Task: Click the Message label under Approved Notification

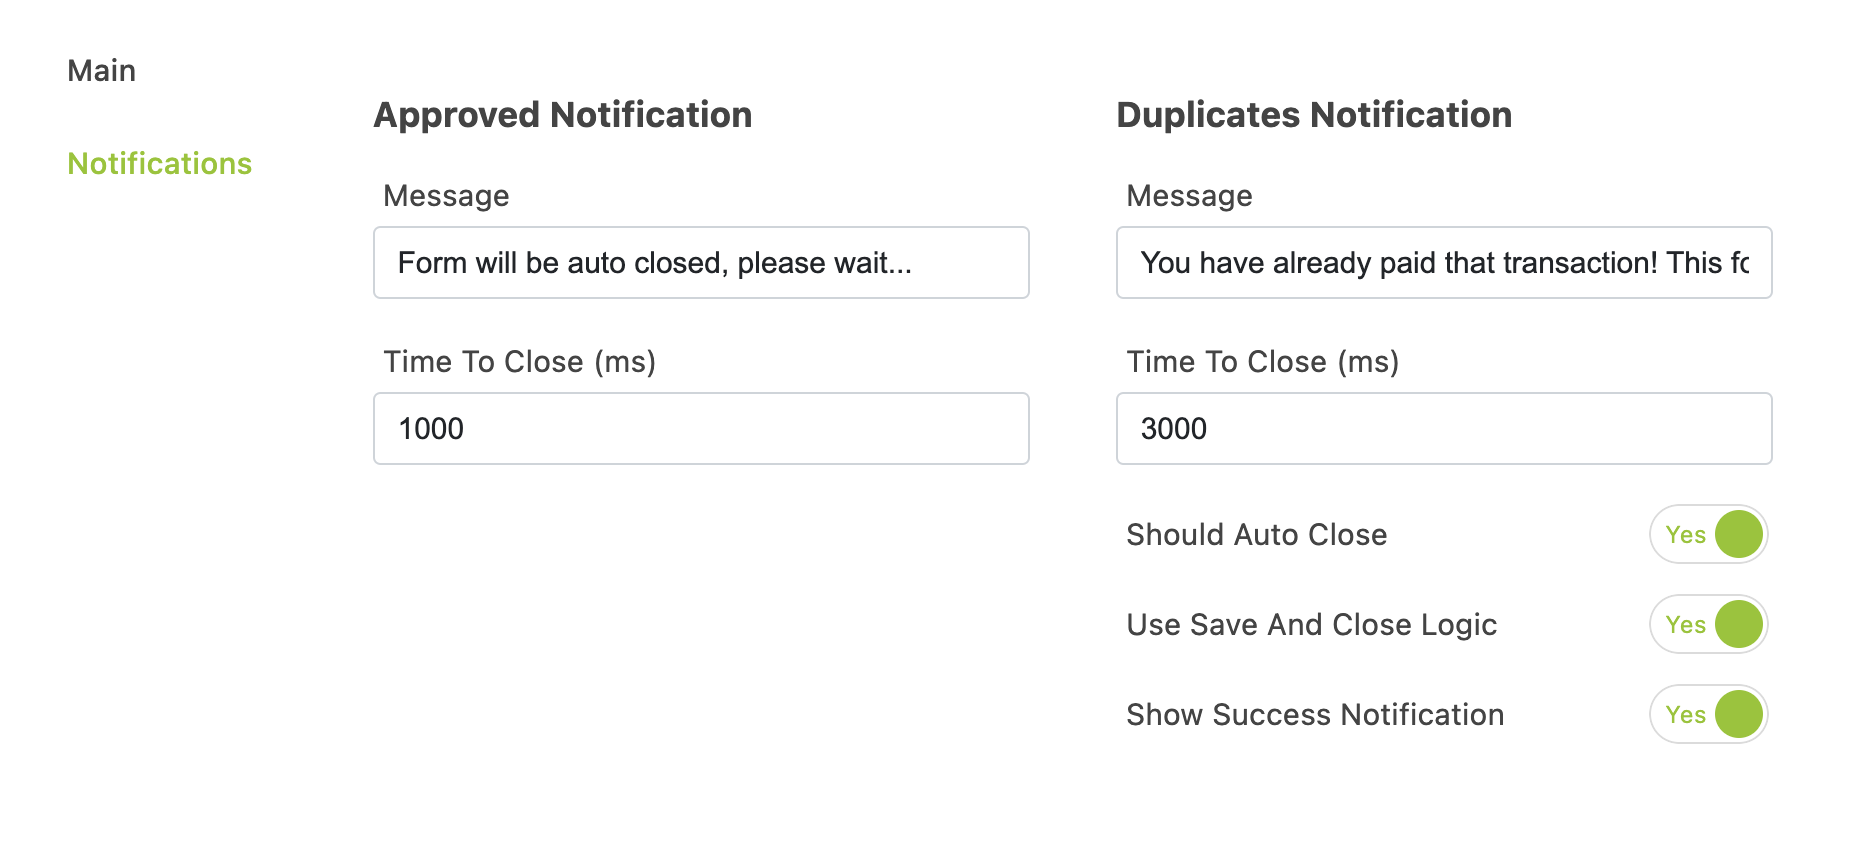Action: click(x=446, y=196)
